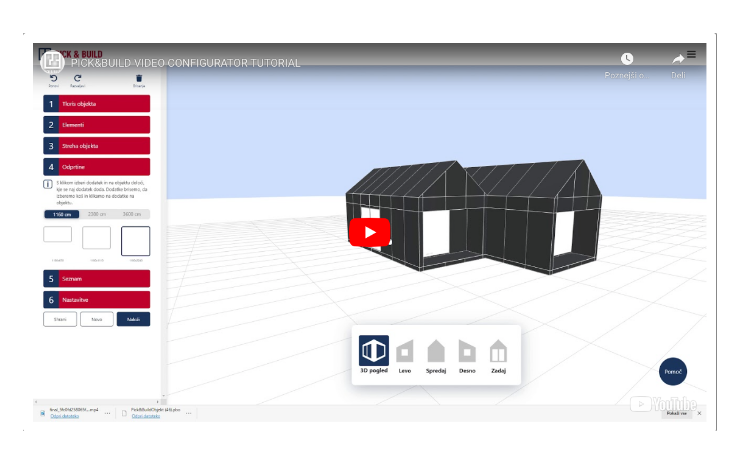The width and height of the screenshot is (740, 464).
Task: Collapse step 4 Odprtine section
Action: 97,167
